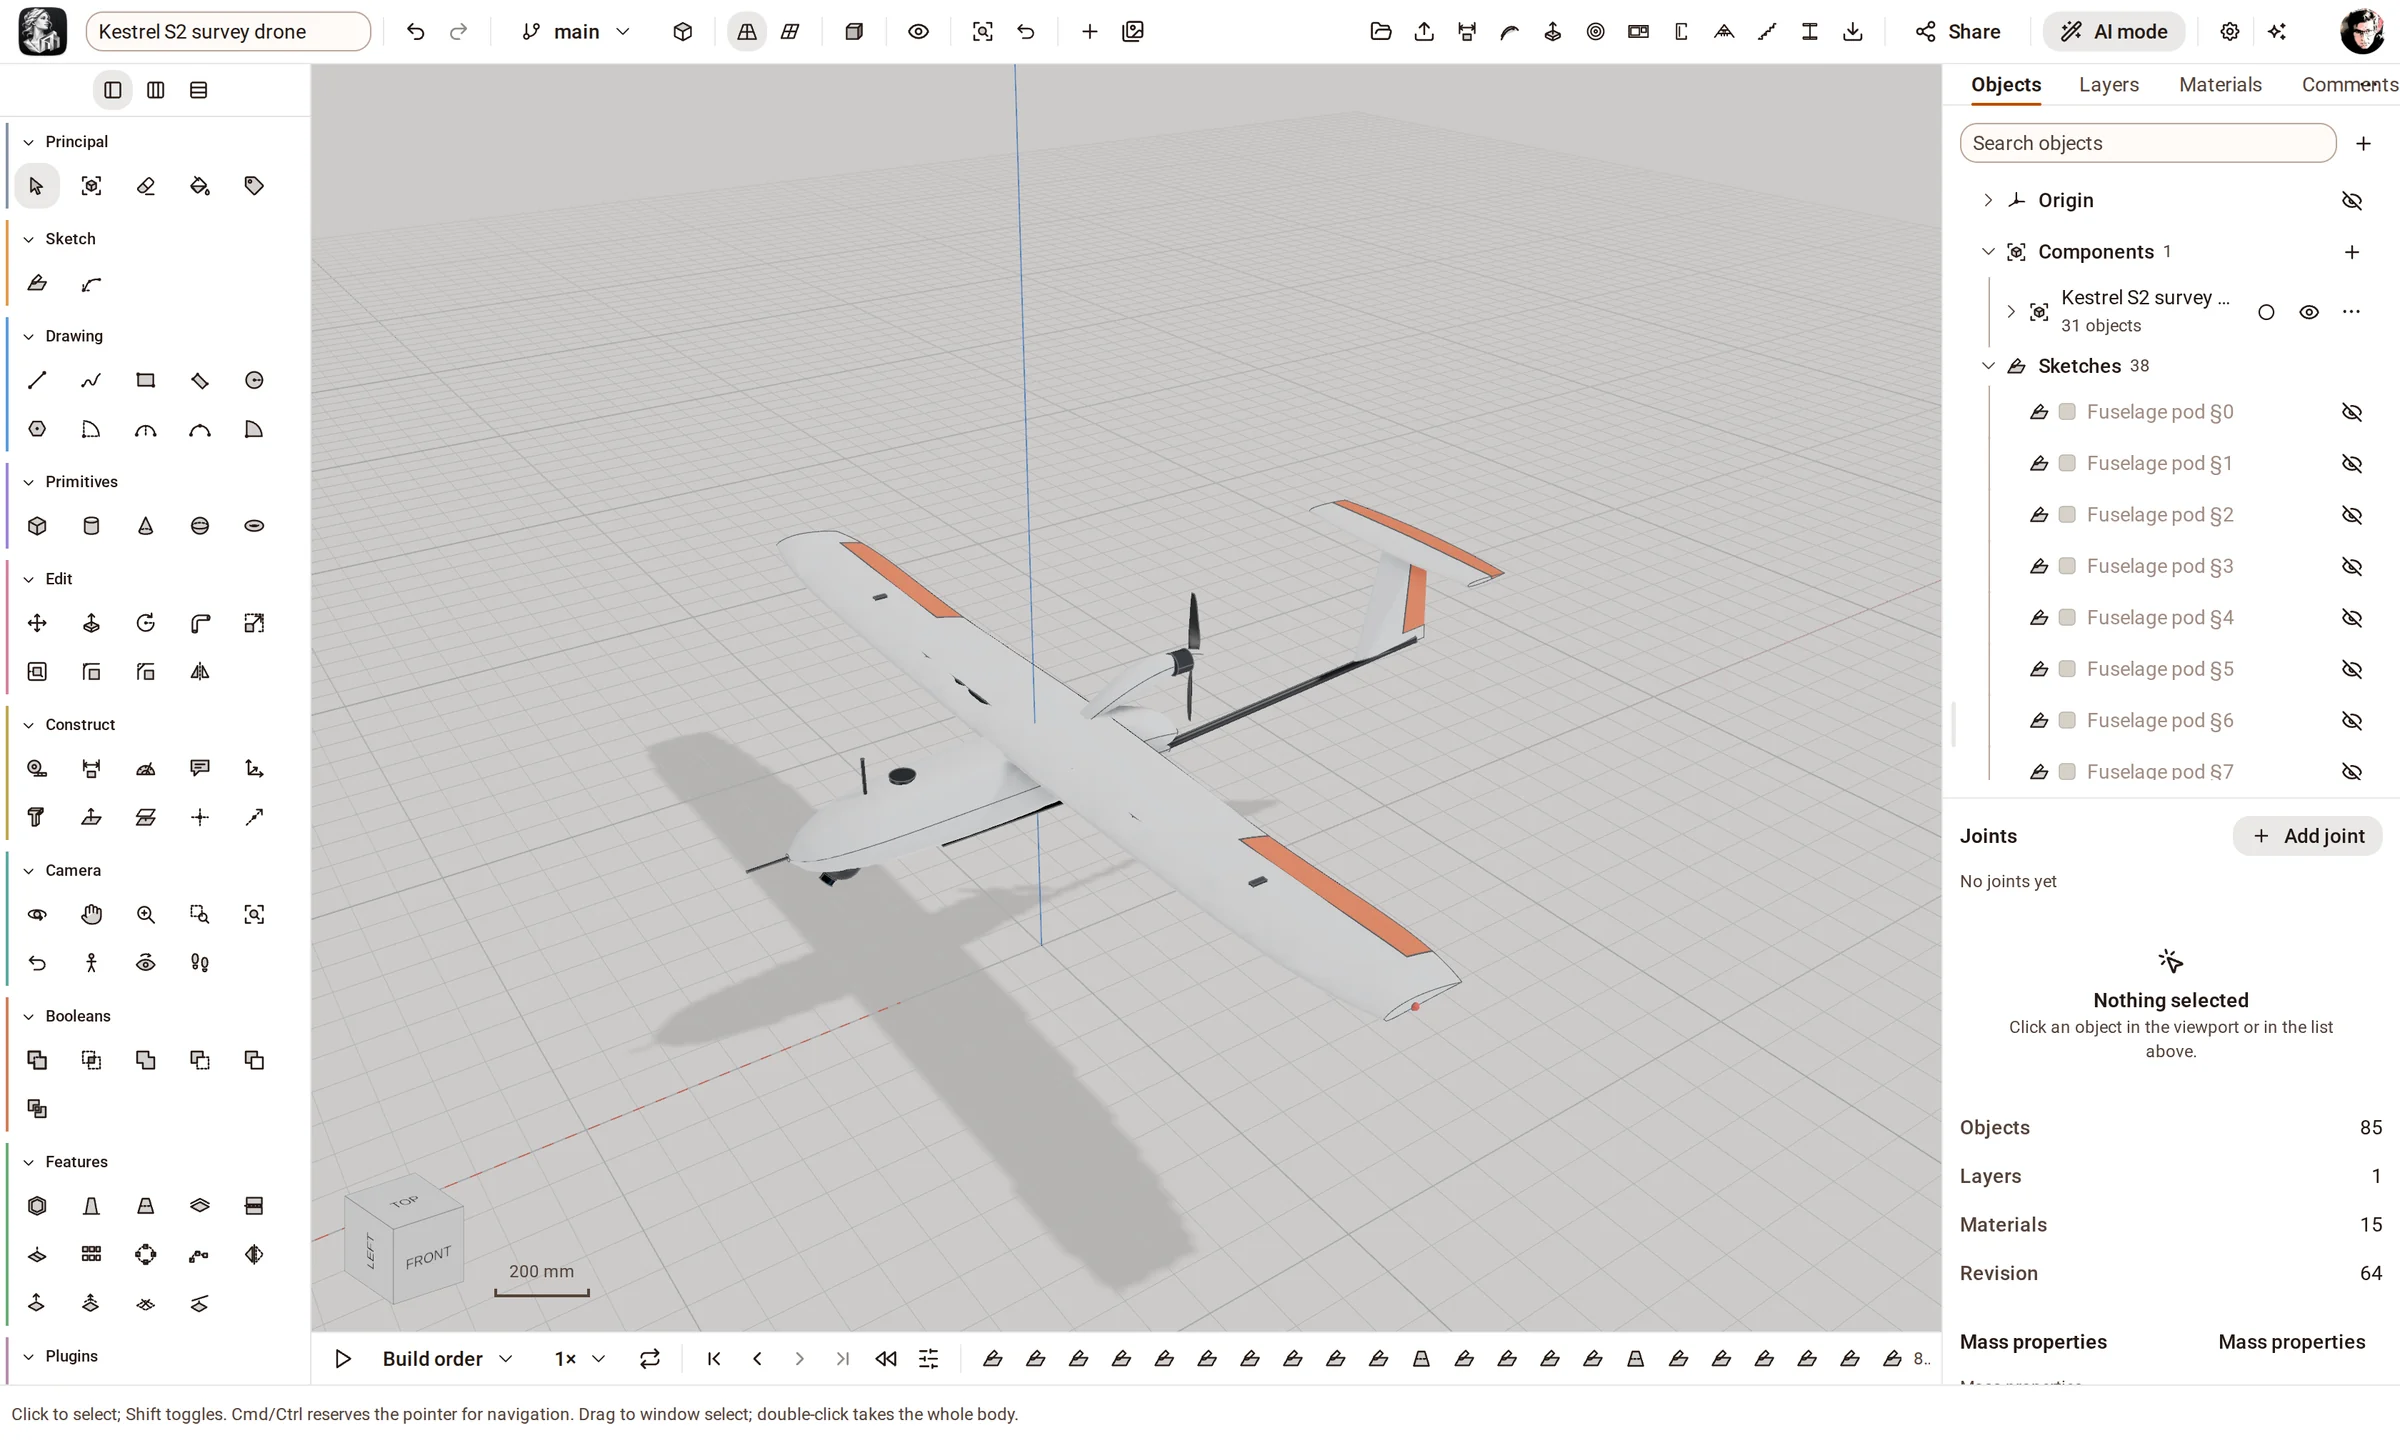Open the Comments tab
Screen dimensions: 2400x1443
coord(2349,85)
